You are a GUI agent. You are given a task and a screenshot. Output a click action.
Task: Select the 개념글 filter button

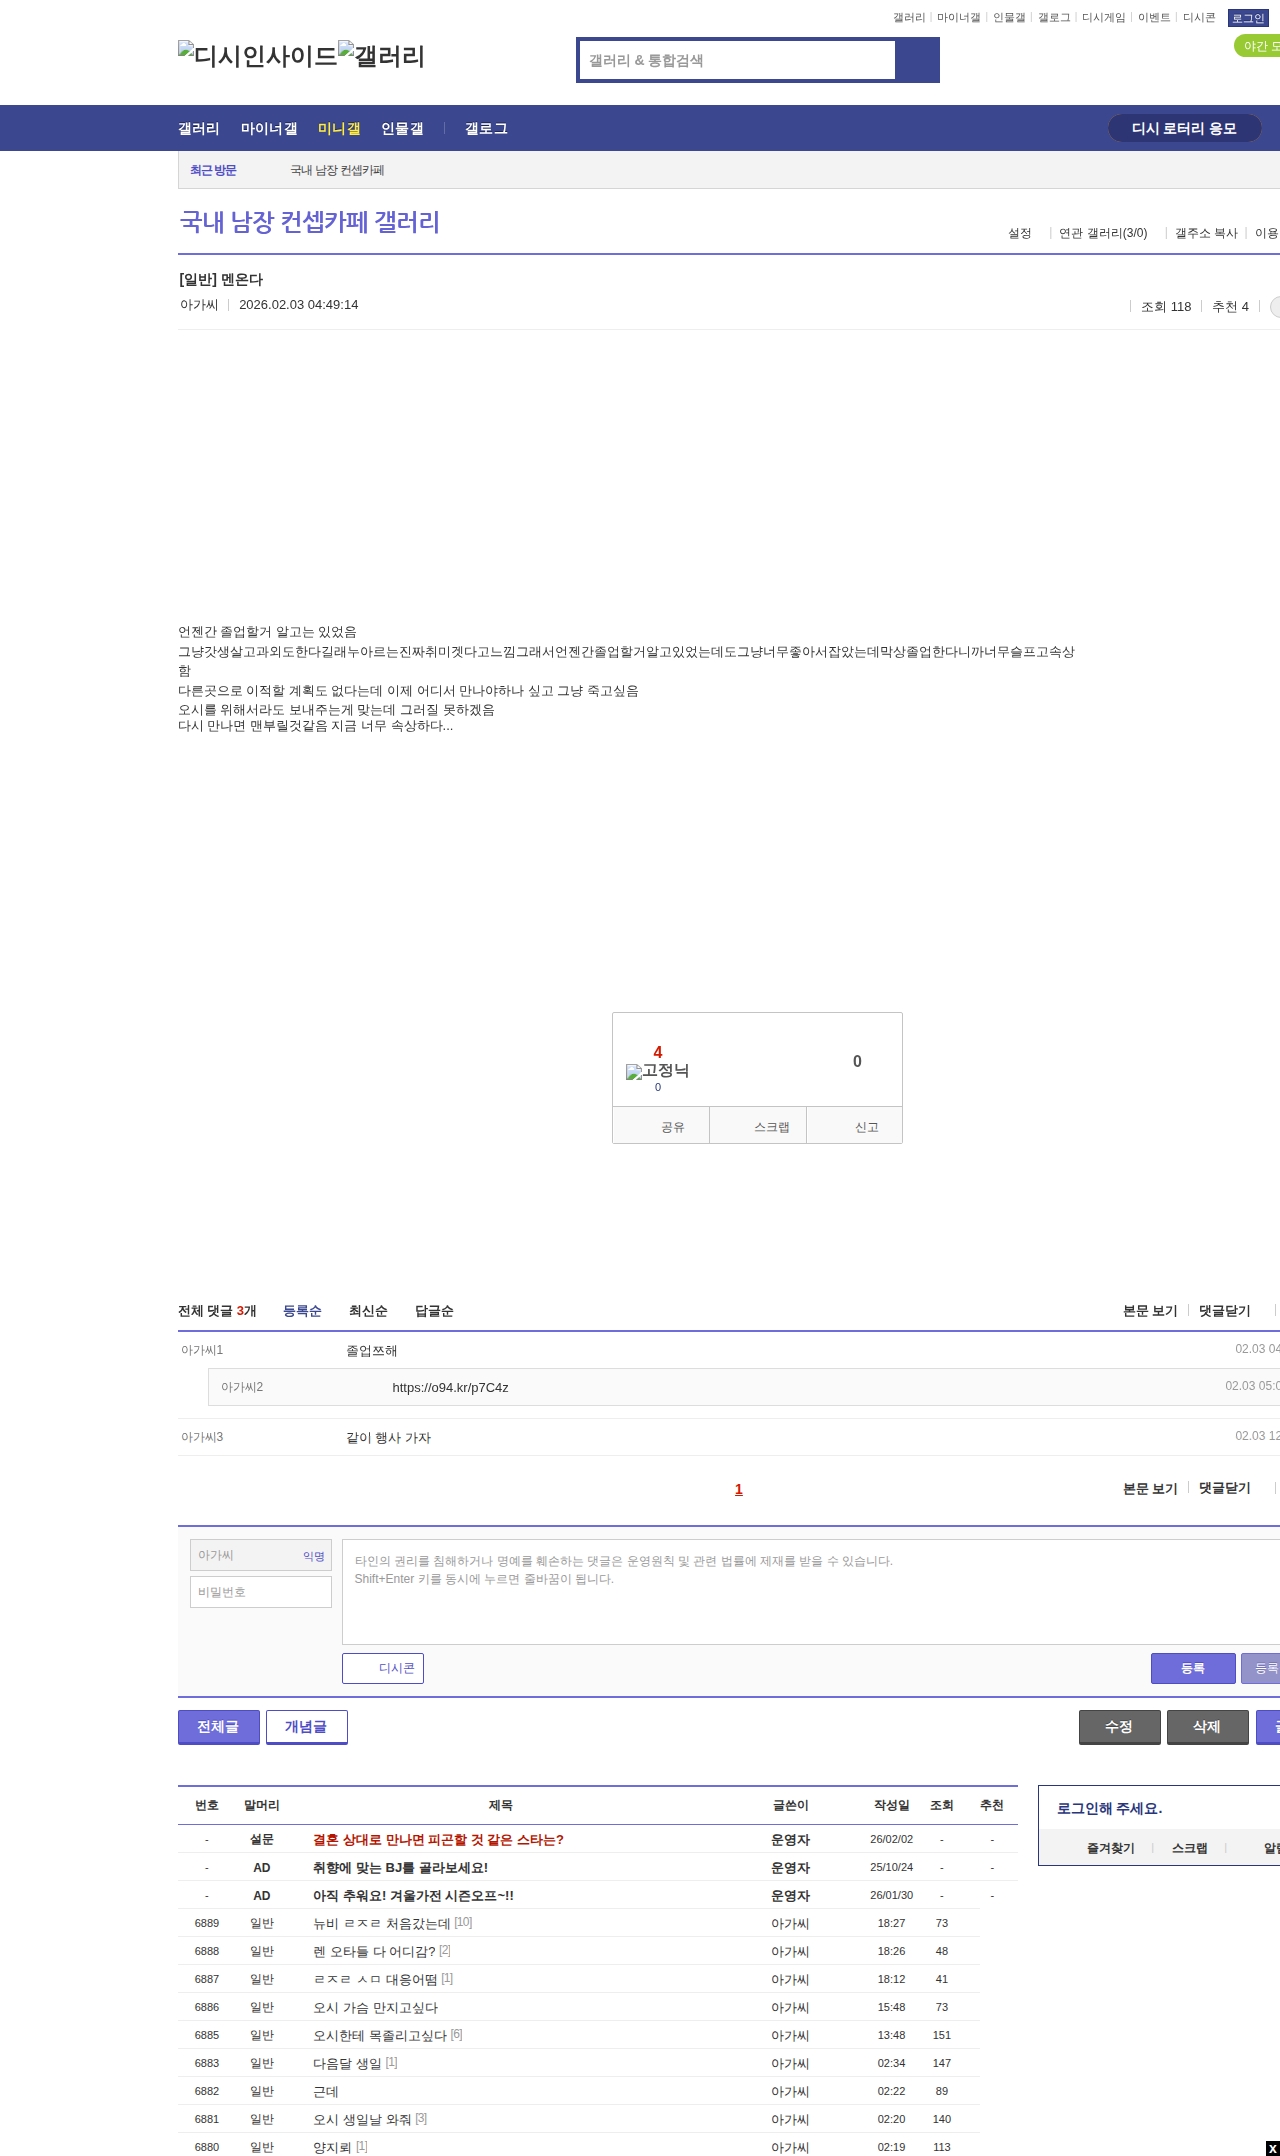(x=306, y=1727)
